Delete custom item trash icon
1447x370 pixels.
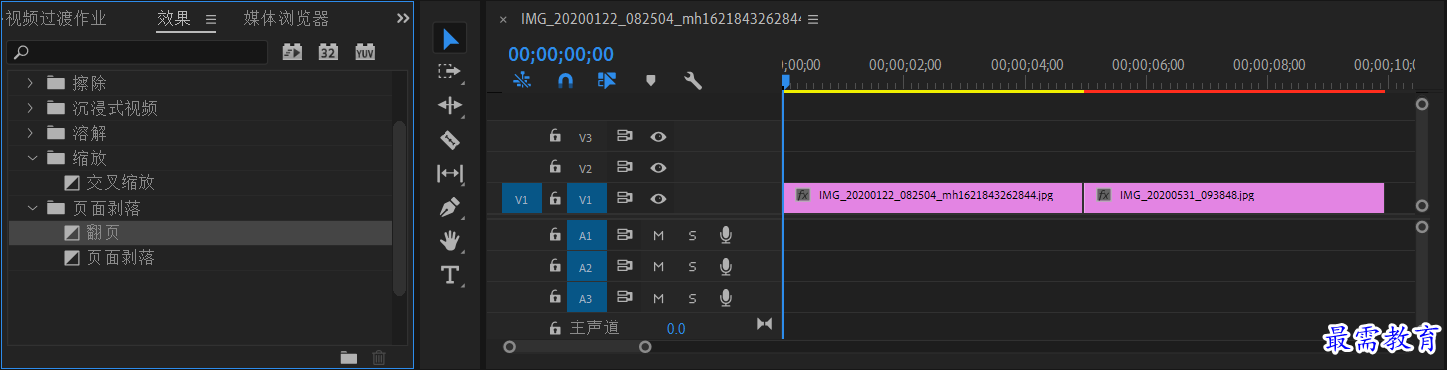coord(378,357)
